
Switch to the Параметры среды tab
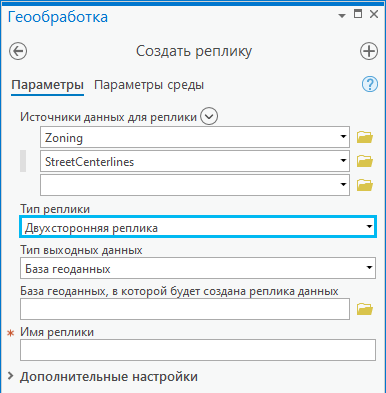[149, 85]
